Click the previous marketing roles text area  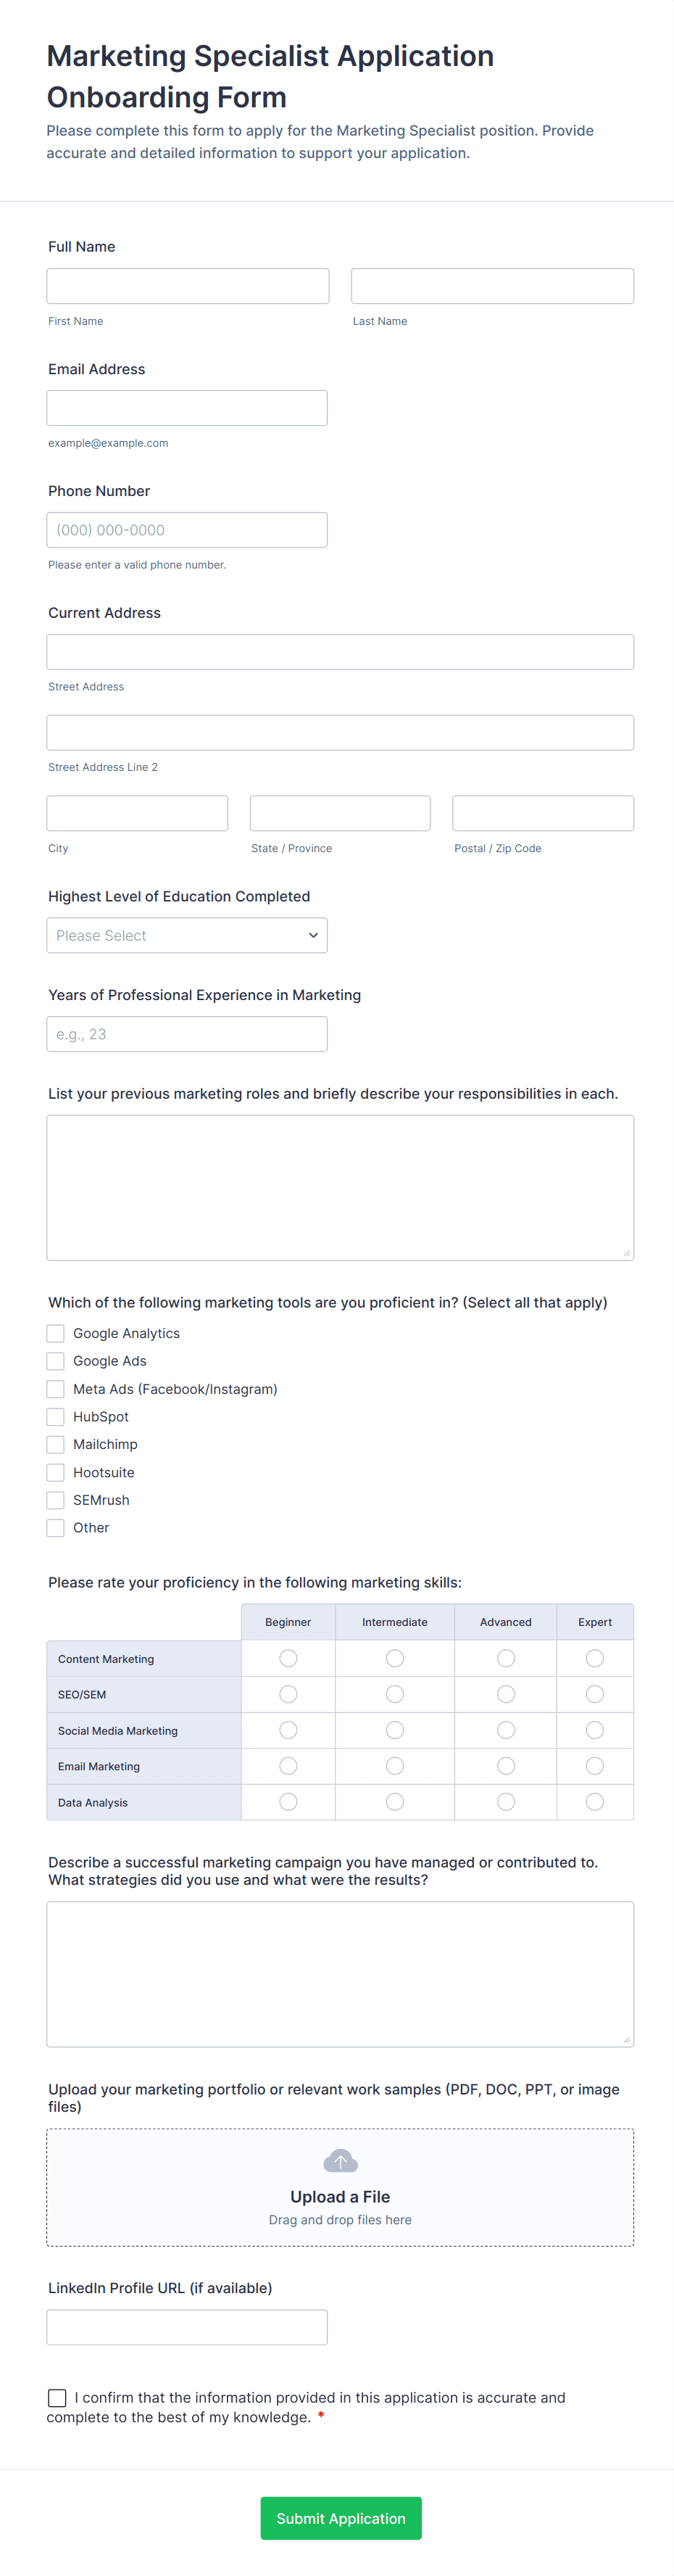pos(340,1187)
